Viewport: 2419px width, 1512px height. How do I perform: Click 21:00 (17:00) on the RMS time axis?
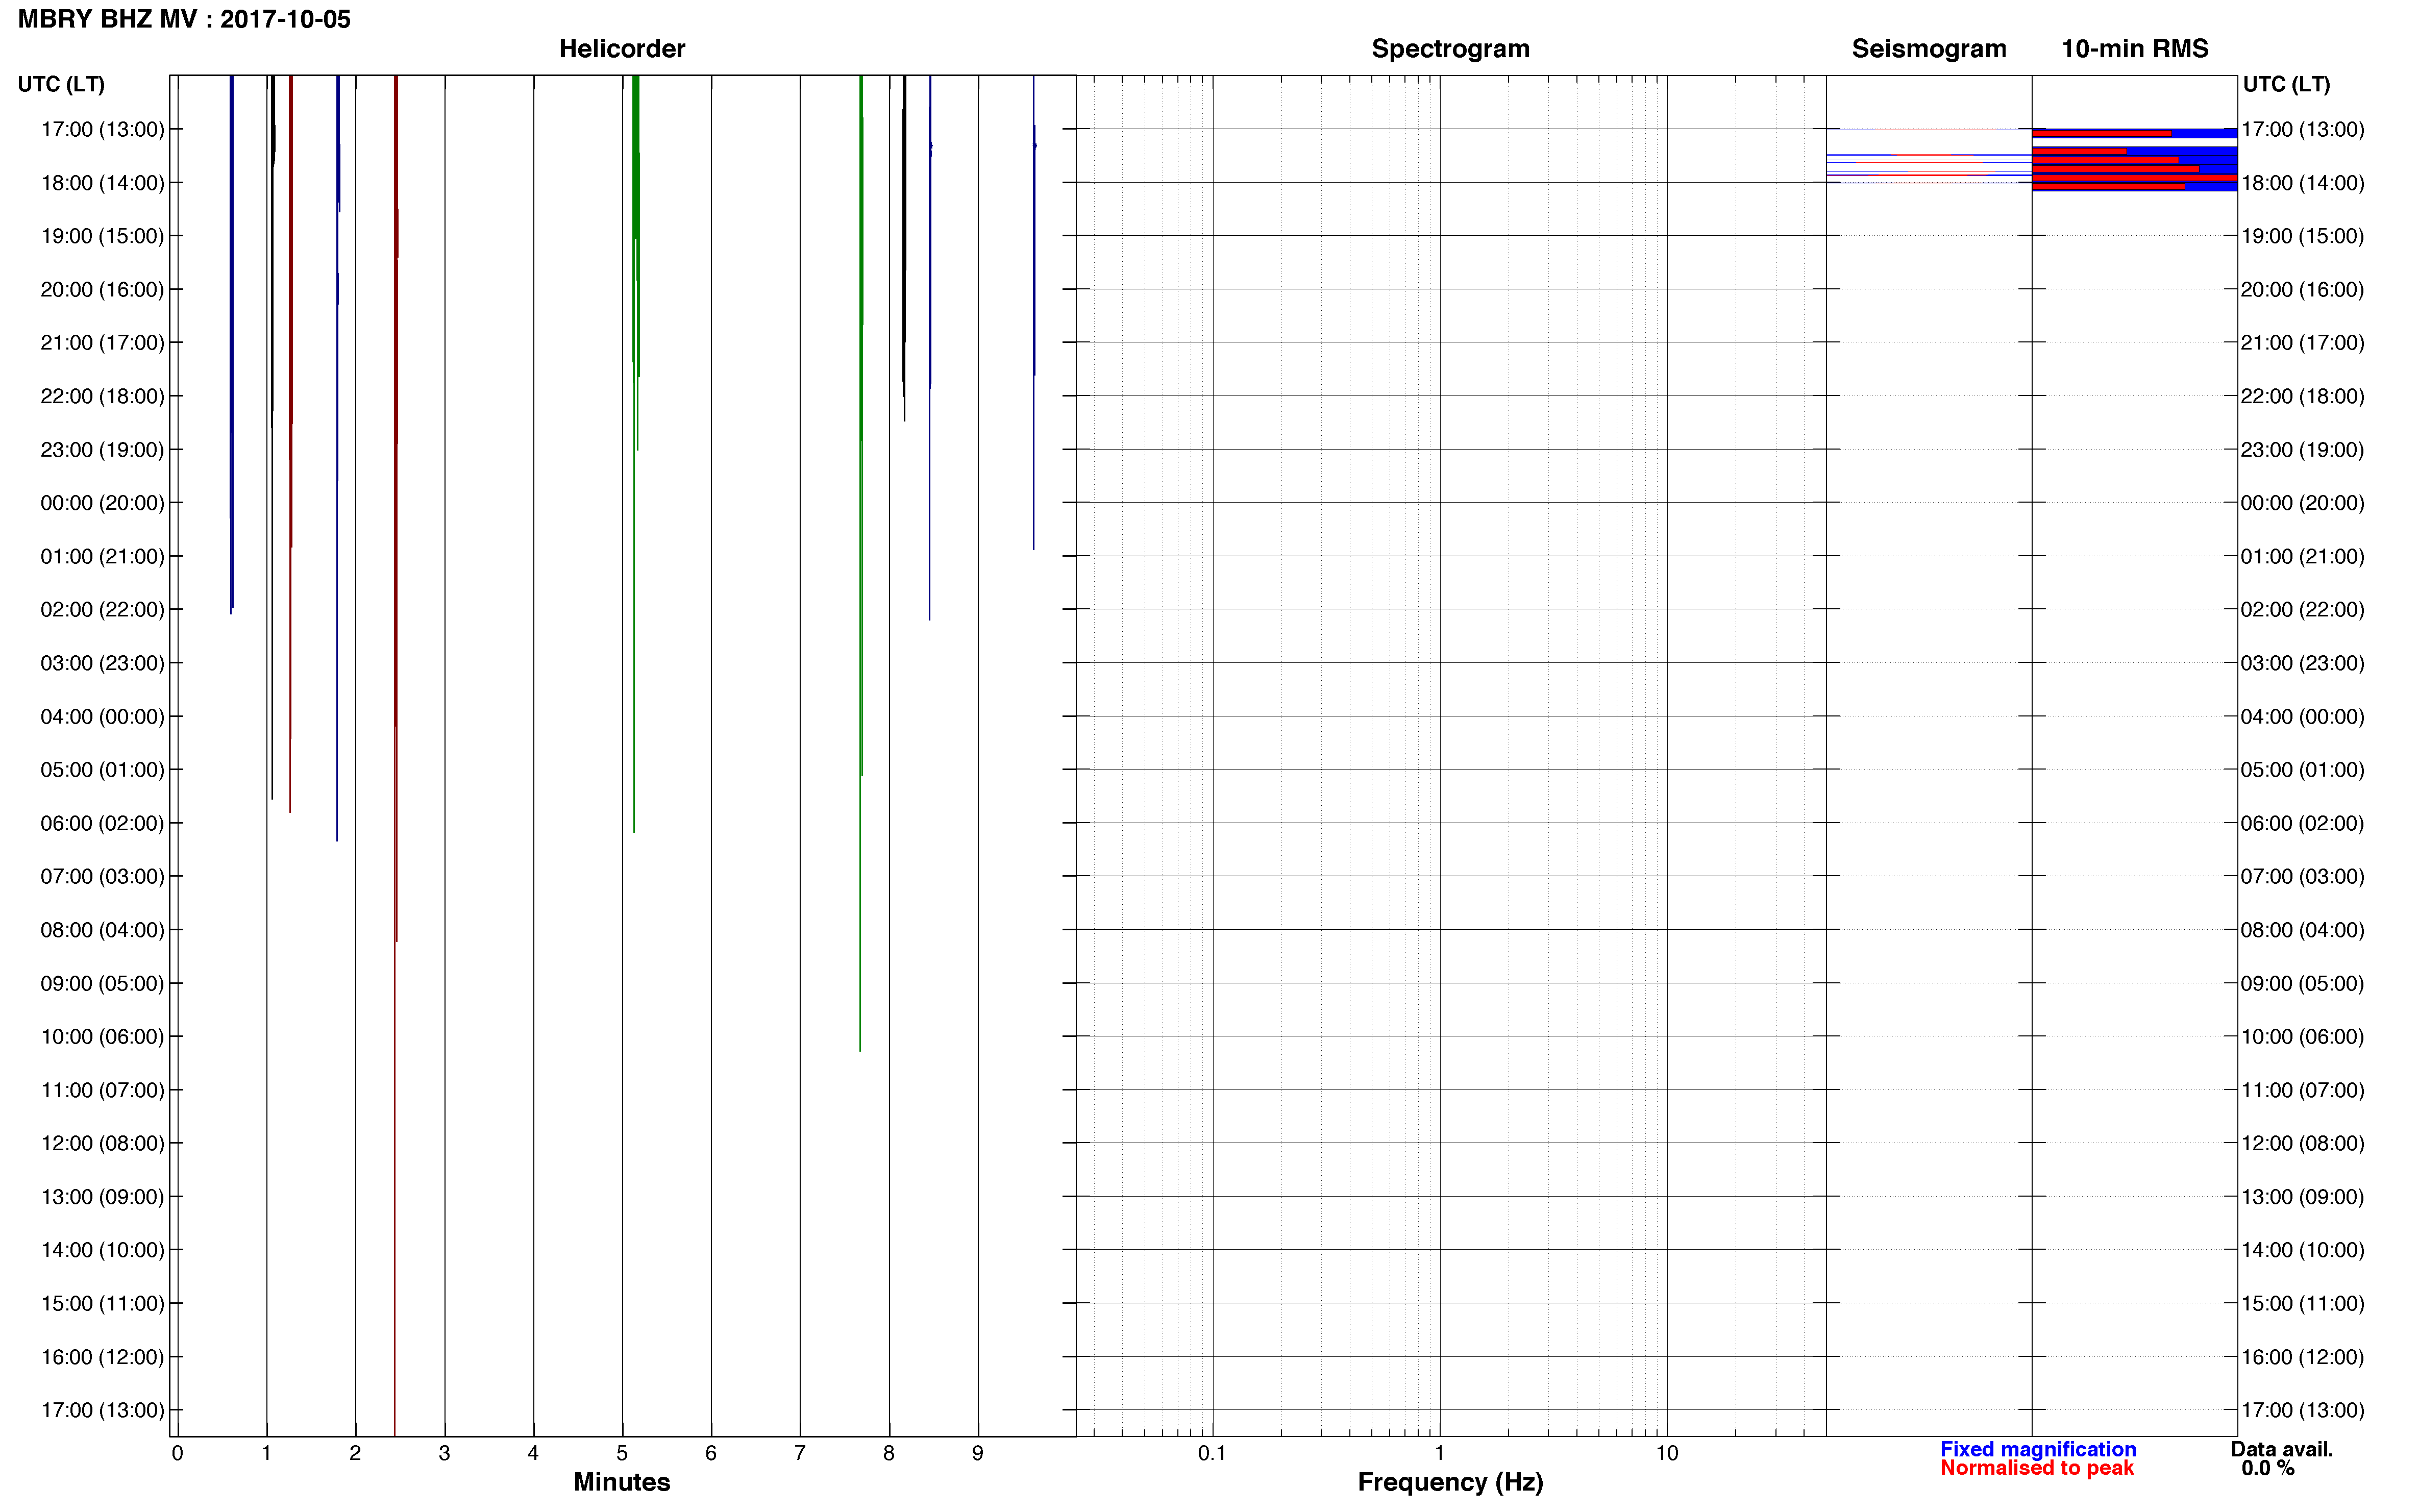(x=2303, y=342)
